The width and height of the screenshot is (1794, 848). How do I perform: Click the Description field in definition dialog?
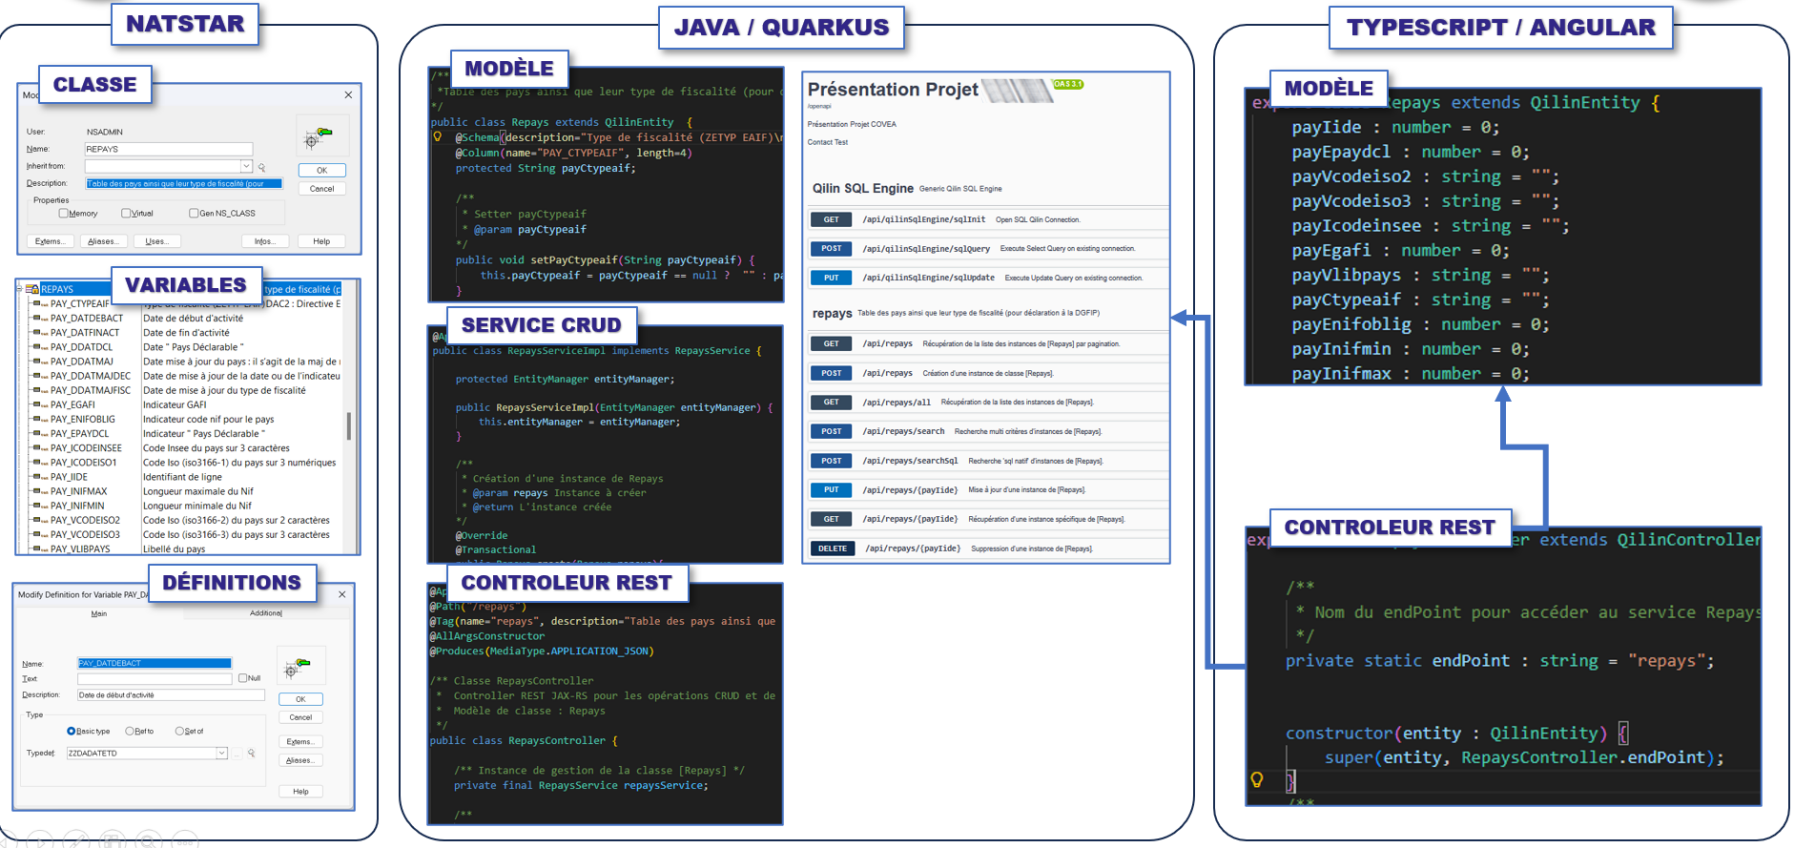click(x=170, y=695)
